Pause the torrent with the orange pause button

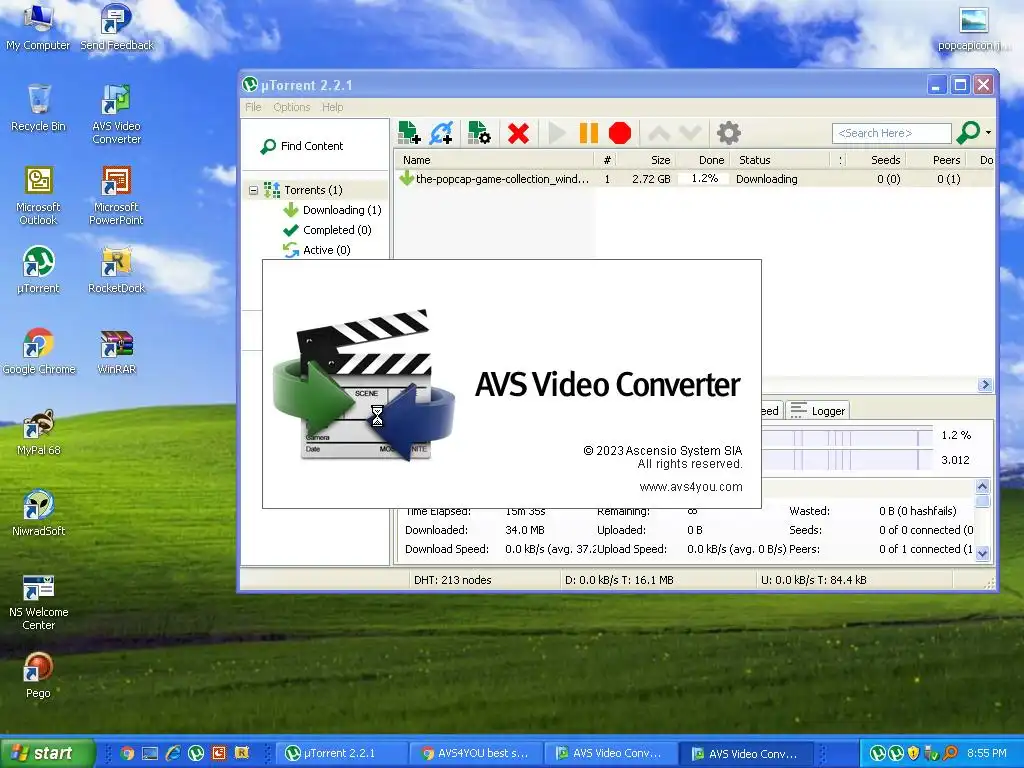pos(588,133)
